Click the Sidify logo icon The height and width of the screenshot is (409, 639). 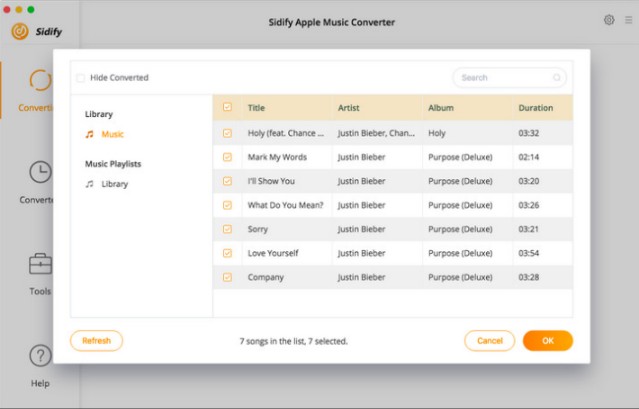(19, 31)
